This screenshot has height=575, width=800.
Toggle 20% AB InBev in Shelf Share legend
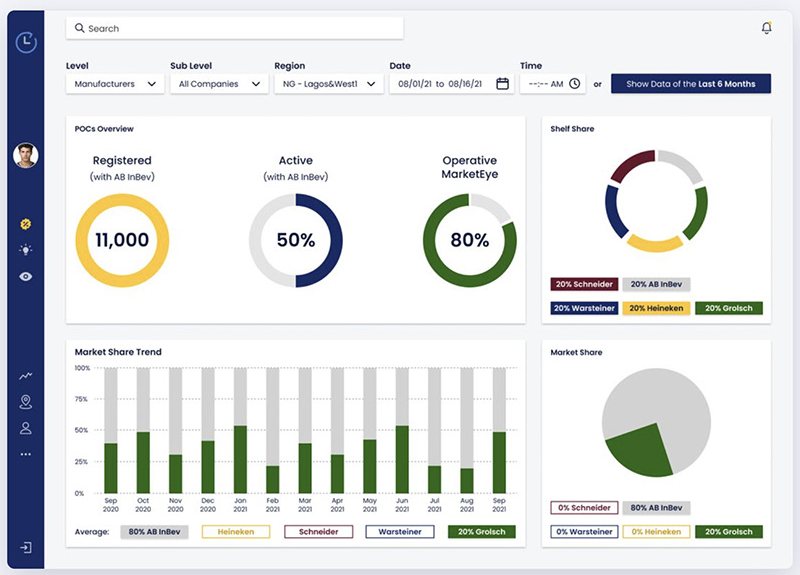coord(656,284)
